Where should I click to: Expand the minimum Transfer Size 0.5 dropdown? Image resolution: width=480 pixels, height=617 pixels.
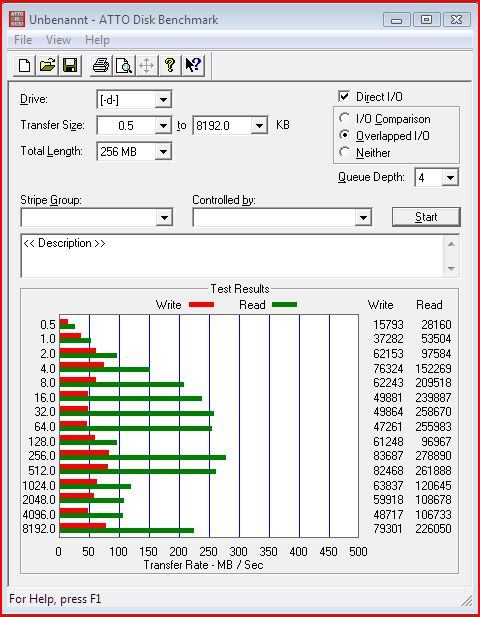tap(163, 126)
